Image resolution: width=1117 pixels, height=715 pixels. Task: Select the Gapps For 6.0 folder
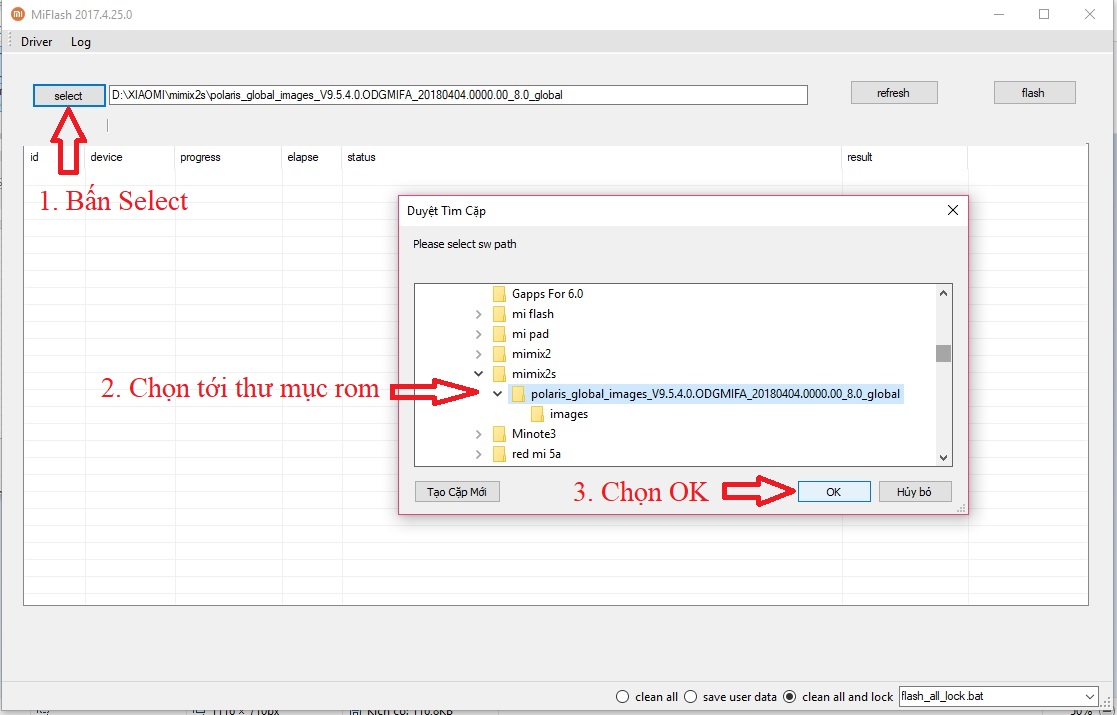(547, 293)
